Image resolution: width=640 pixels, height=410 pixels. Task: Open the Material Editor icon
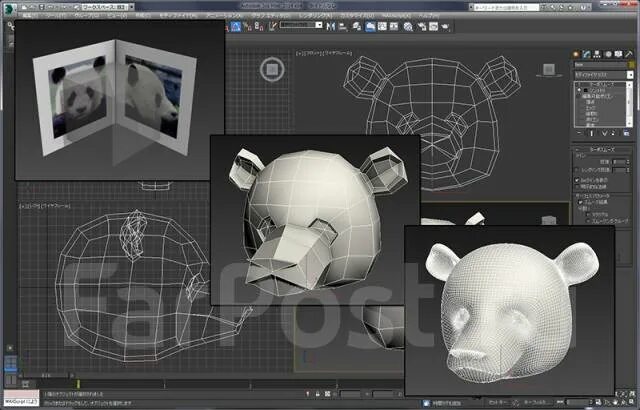tap(408, 27)
